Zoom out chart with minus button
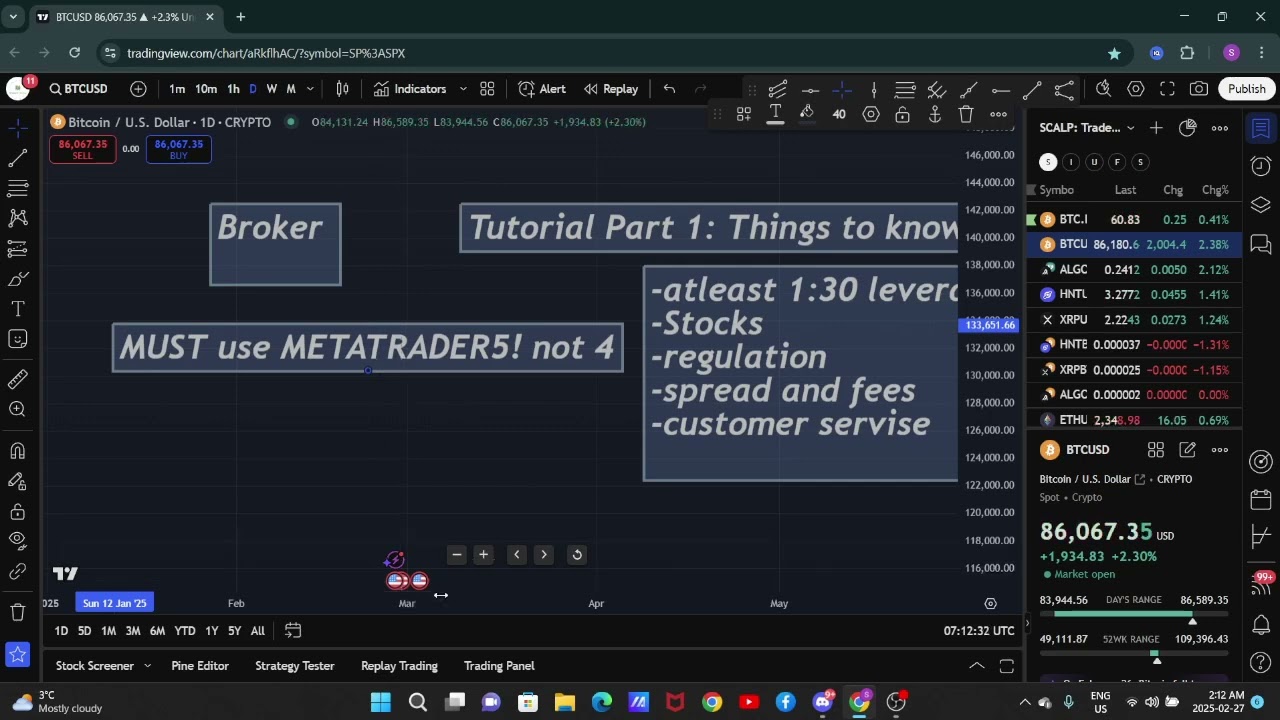Screen dimensions: 1280x720 (x=457, y=555)
